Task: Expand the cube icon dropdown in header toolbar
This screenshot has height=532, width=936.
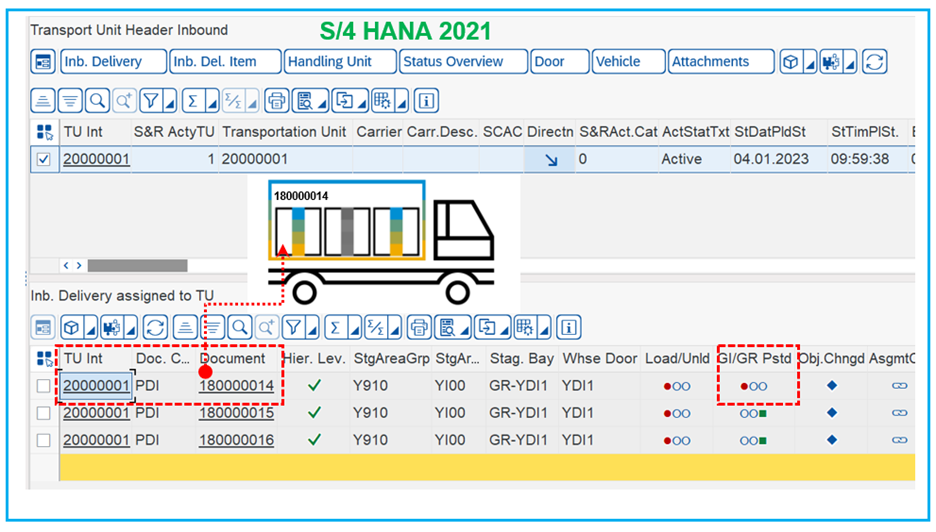Action: [810, 62]
